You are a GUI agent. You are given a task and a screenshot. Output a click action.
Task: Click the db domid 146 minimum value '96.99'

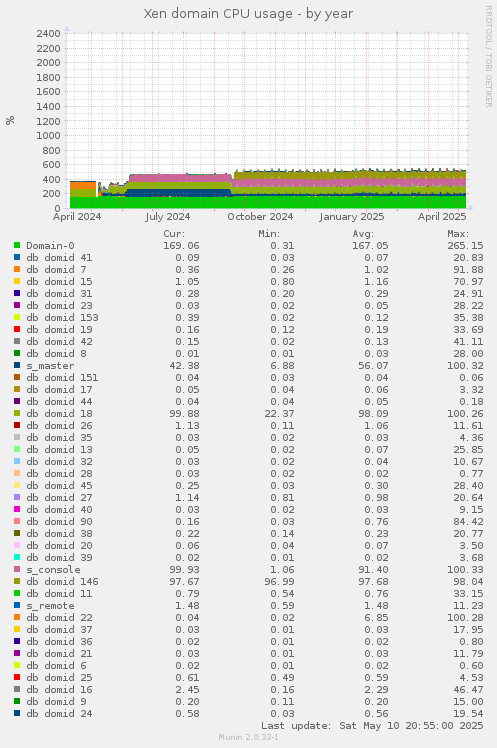click(x=280, y=582)
